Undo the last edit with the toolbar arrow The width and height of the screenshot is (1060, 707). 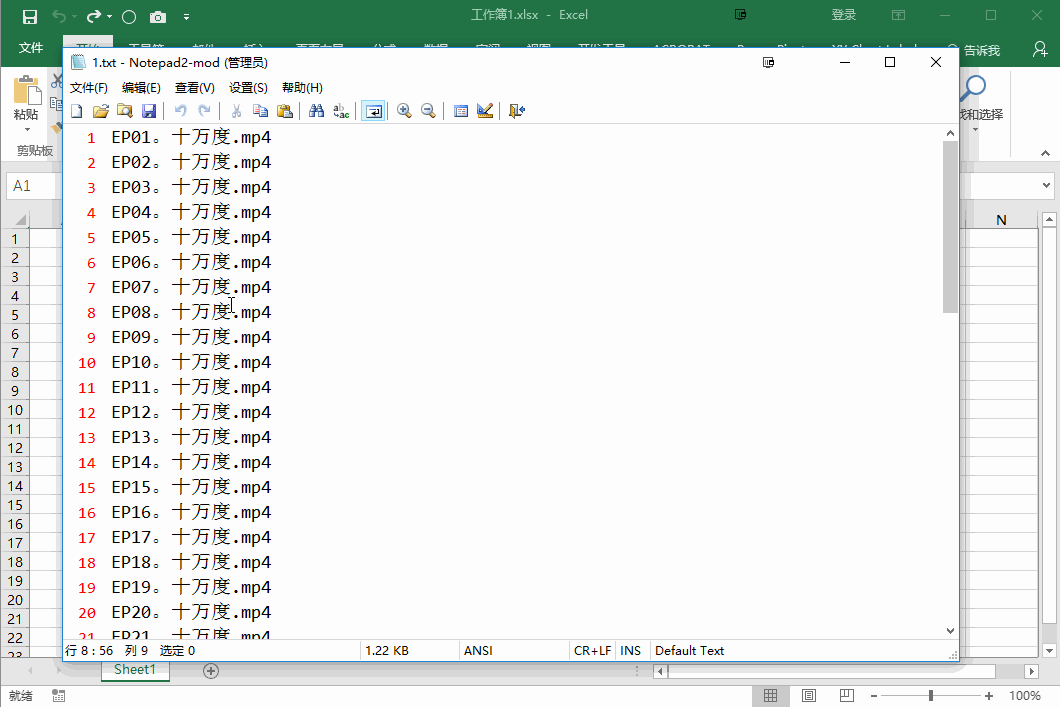180,110
